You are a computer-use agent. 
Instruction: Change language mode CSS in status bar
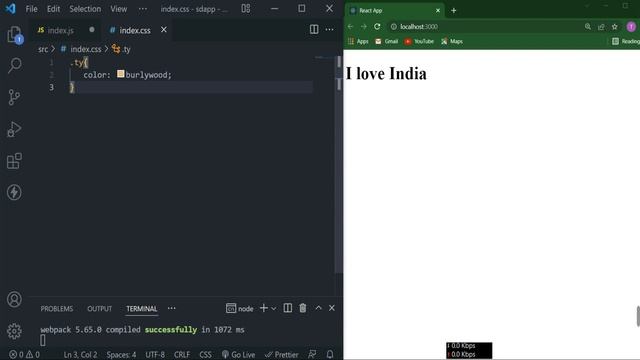pos(205,354)
